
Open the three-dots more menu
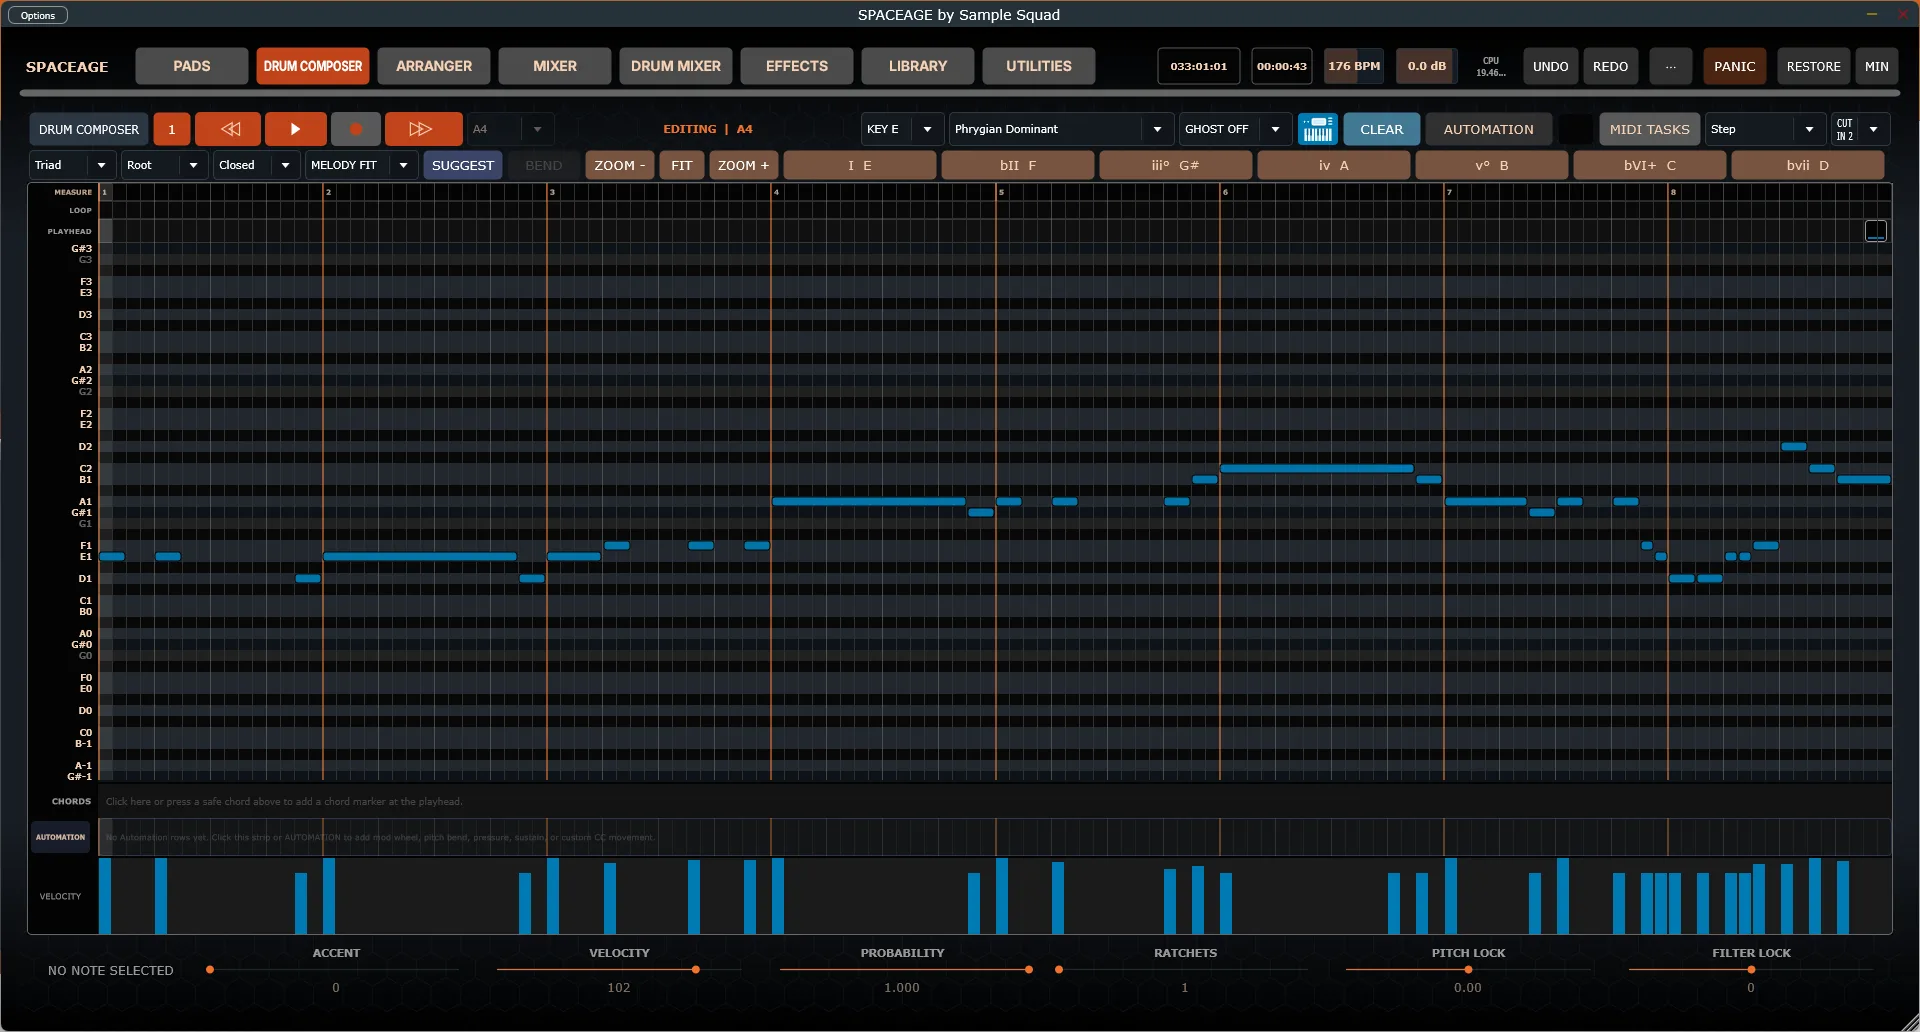1670,66
